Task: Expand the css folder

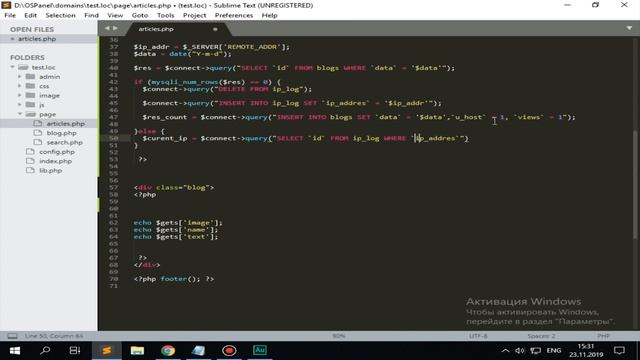Action: (x=20, y=86)
